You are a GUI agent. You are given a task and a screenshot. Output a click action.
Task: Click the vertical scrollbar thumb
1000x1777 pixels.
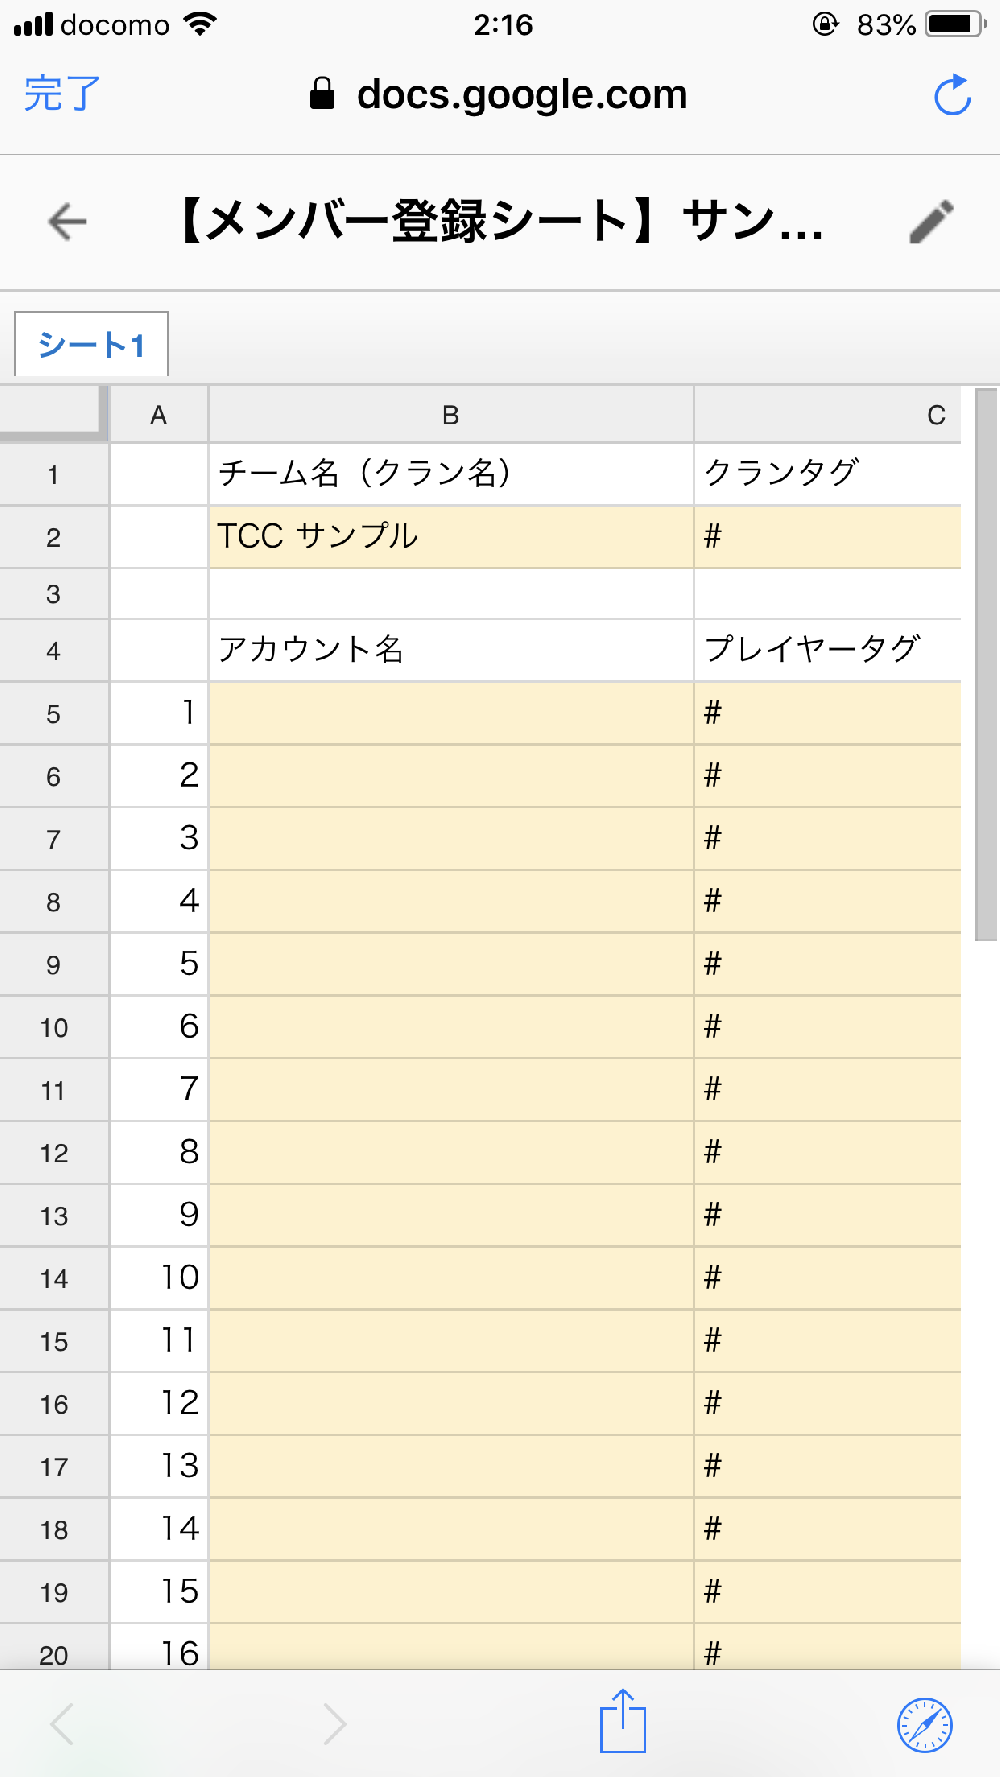point(986,665)
